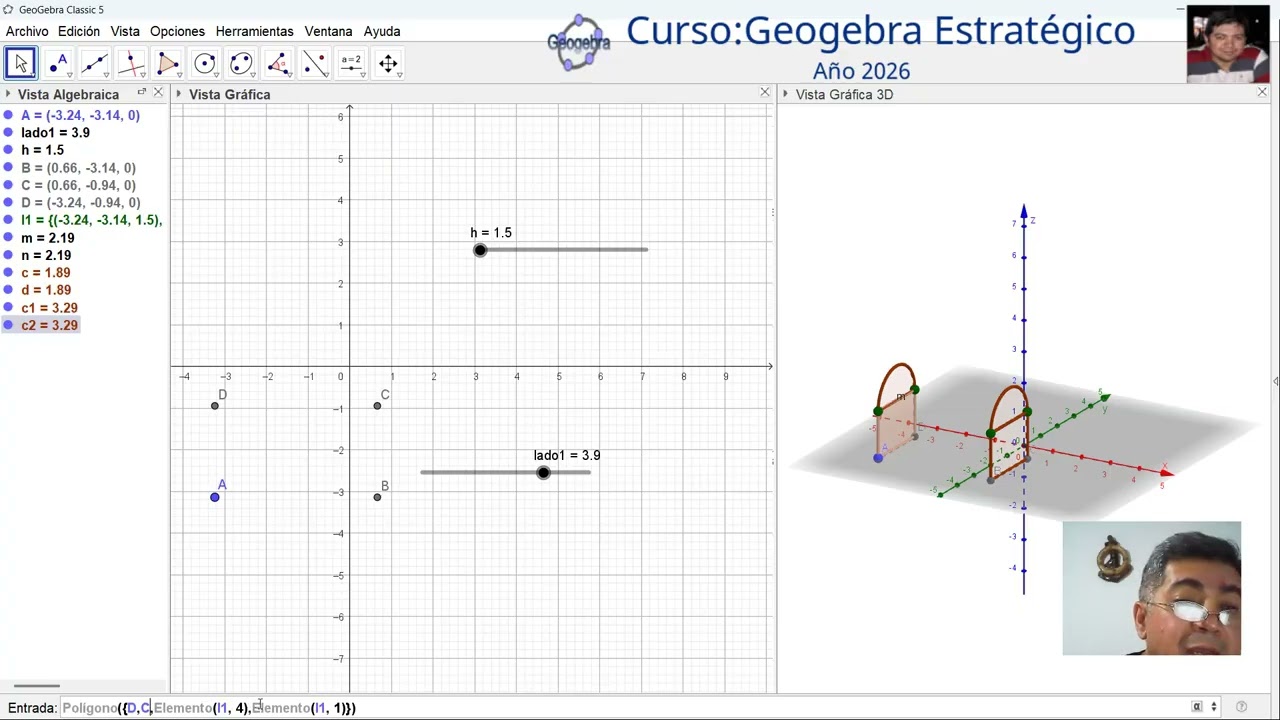The height and width of the screenshot is (720, 1280).
Task: Select the Slider (a=2) tool
Action: point(351,64)
